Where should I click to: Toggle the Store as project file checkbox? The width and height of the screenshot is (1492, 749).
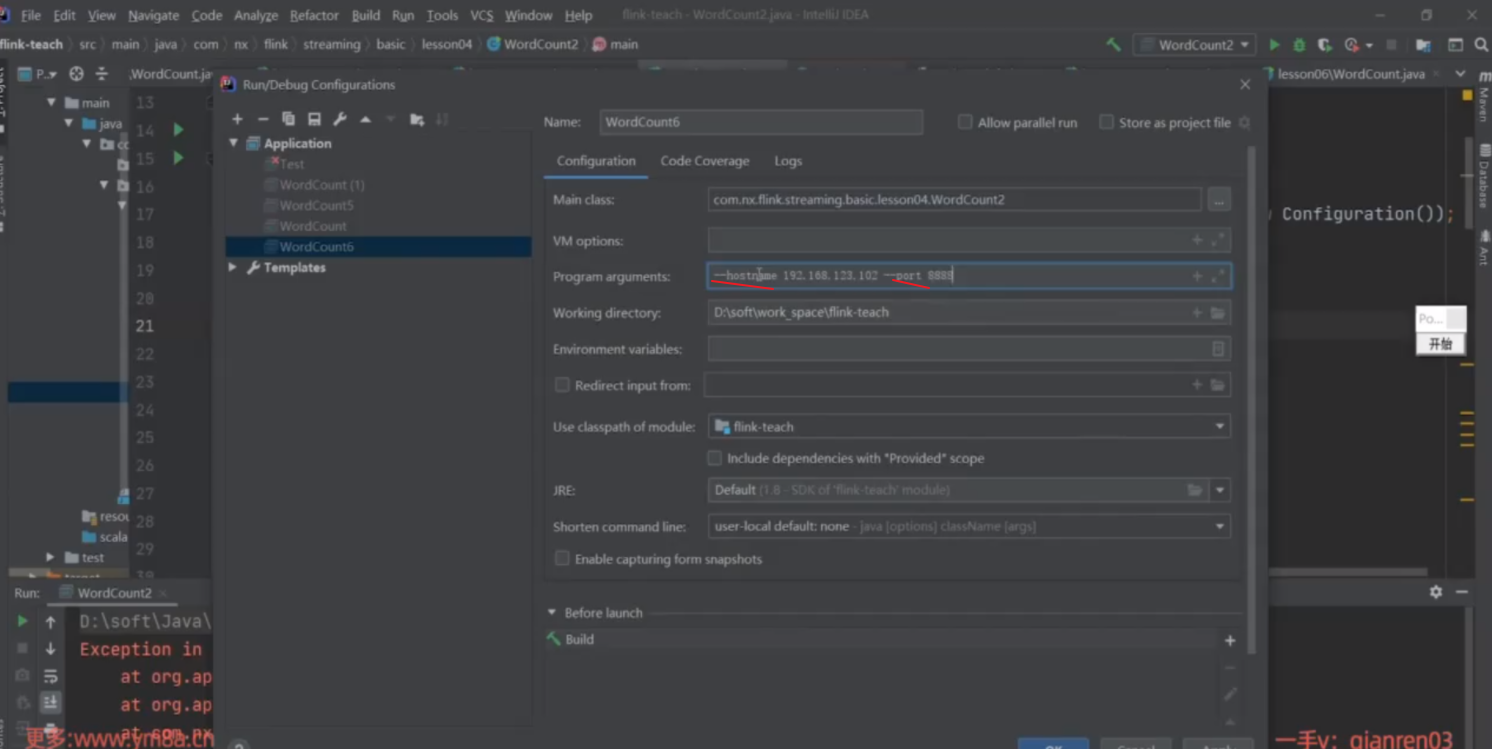(x=1106, y=122)
